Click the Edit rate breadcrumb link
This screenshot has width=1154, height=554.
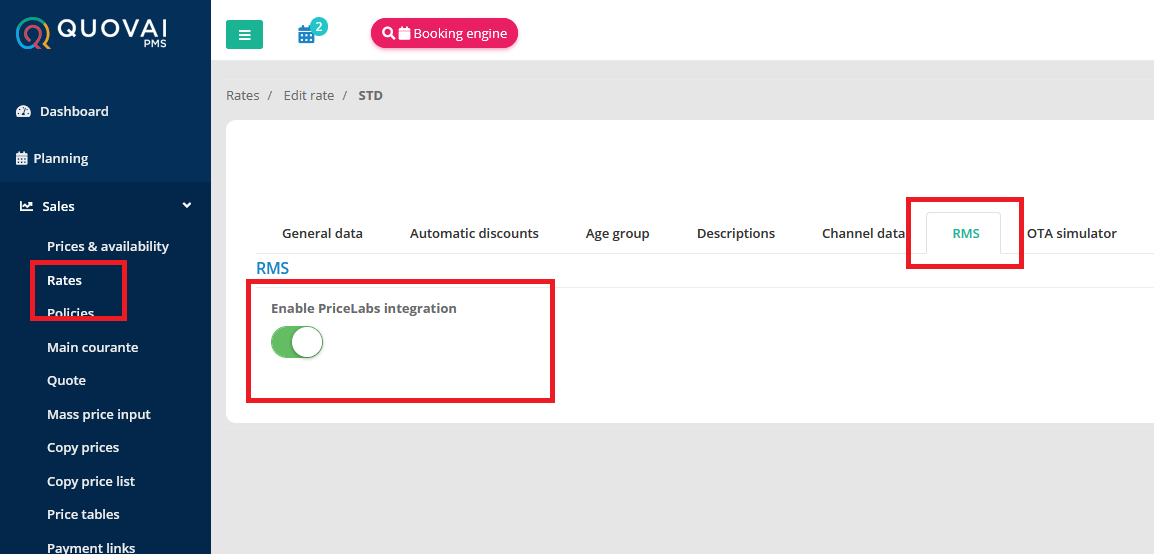click(x=308, y=95)
